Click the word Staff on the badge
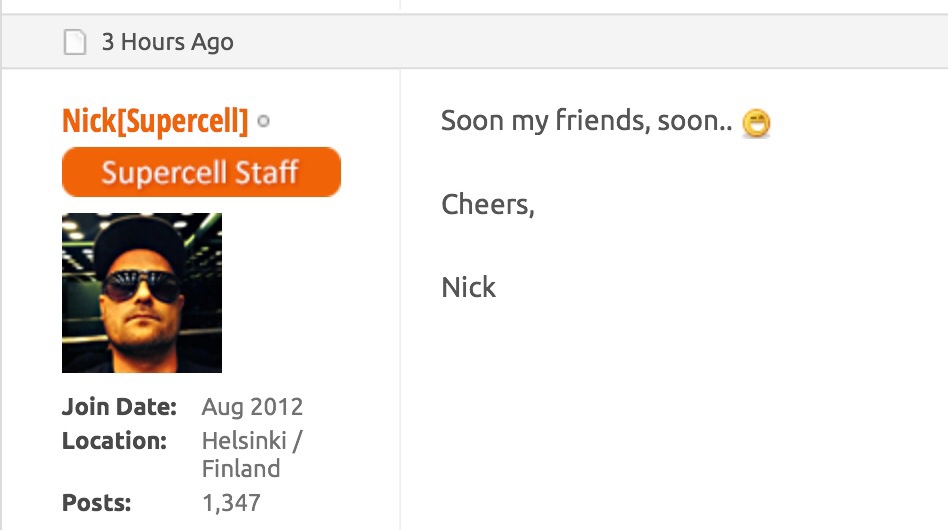The image size is (948, 530). click(267, 173)
